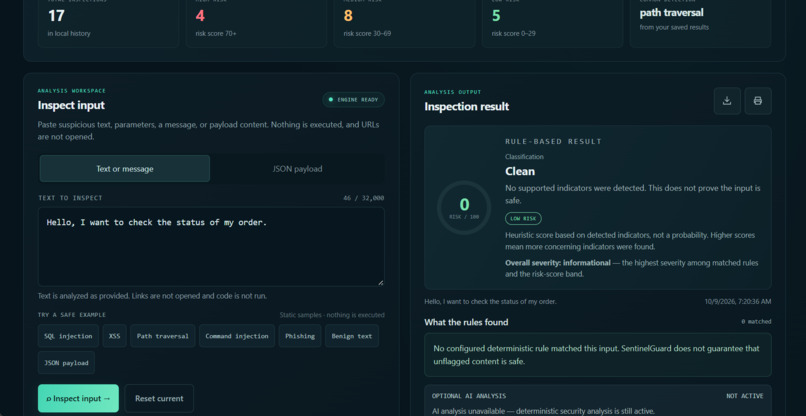This screenshot has width=806, height=416.
Task: Click the Optional AI Analysis label
Action: [469, 396]
